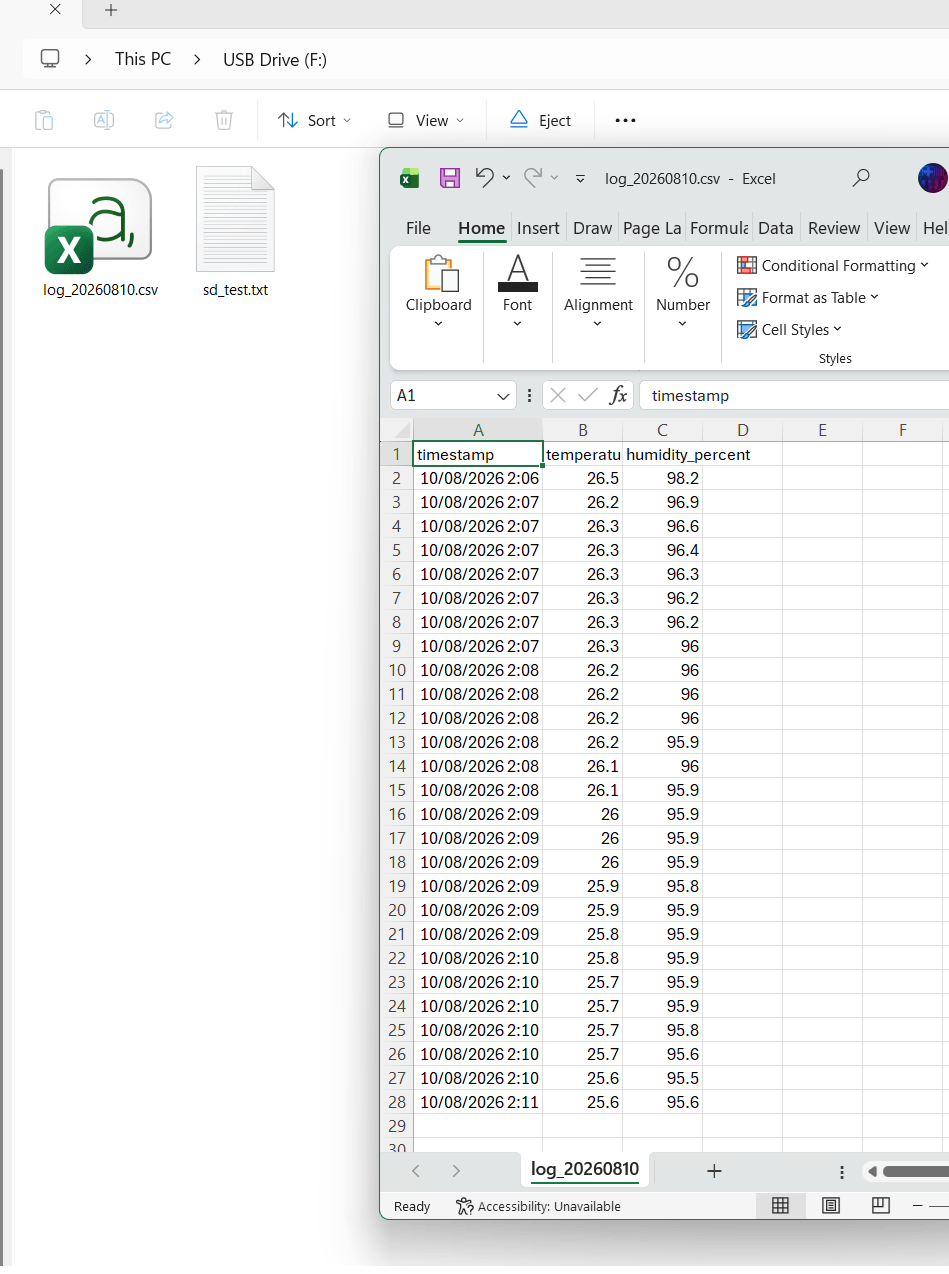Click cell with temperature 26.5
The image size is (949, 1274).
coord(583,478)
